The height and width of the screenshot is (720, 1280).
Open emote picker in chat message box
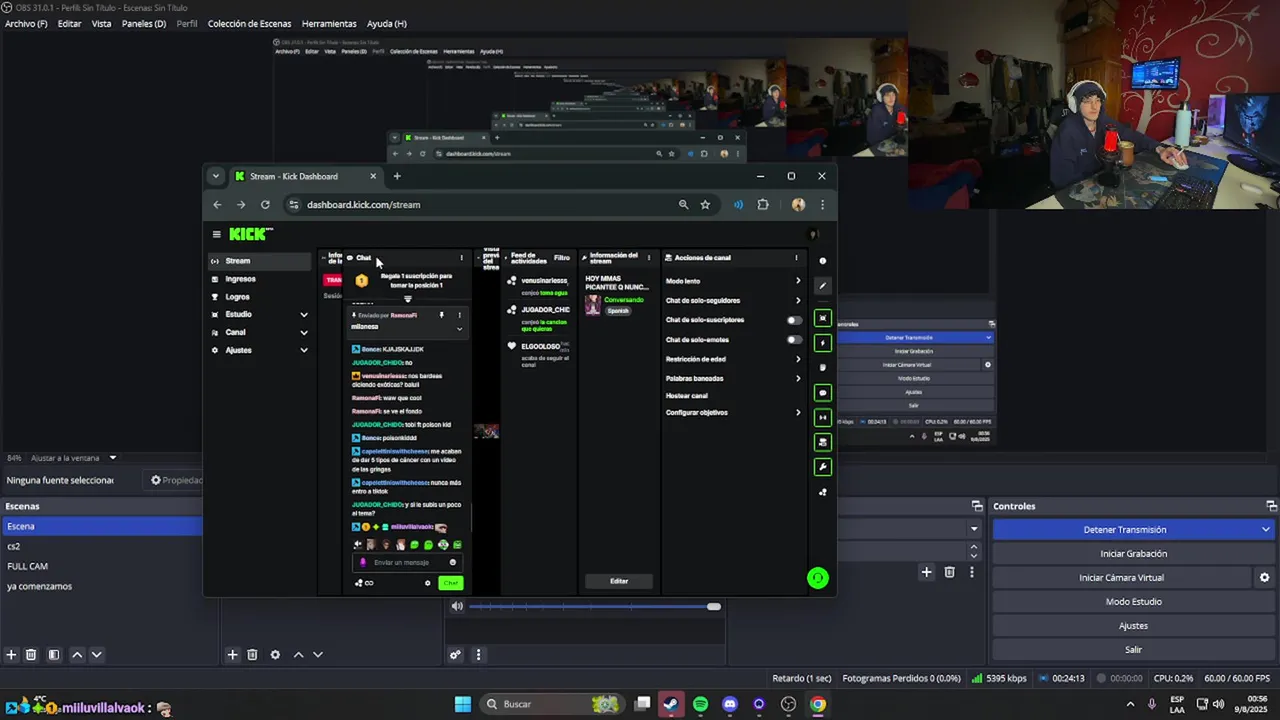coord(452,562)
